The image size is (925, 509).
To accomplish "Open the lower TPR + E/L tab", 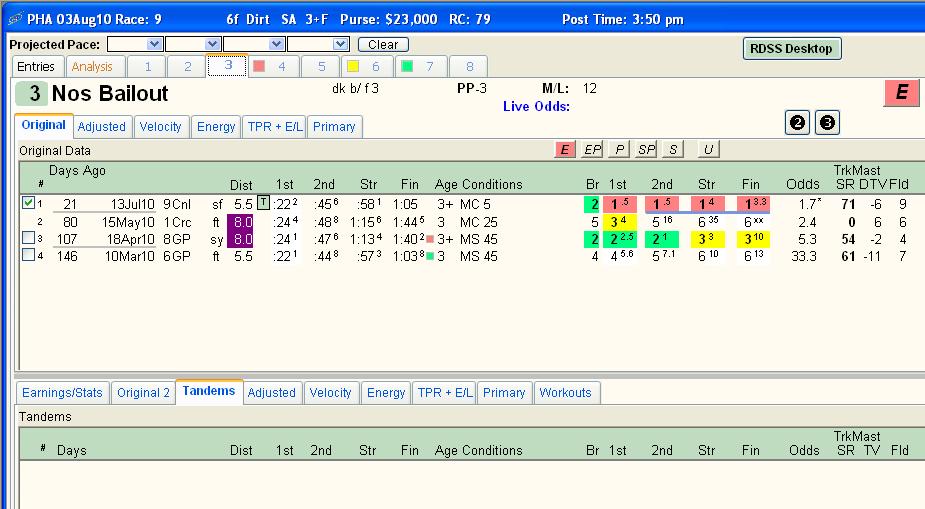I will coord(445,393).
